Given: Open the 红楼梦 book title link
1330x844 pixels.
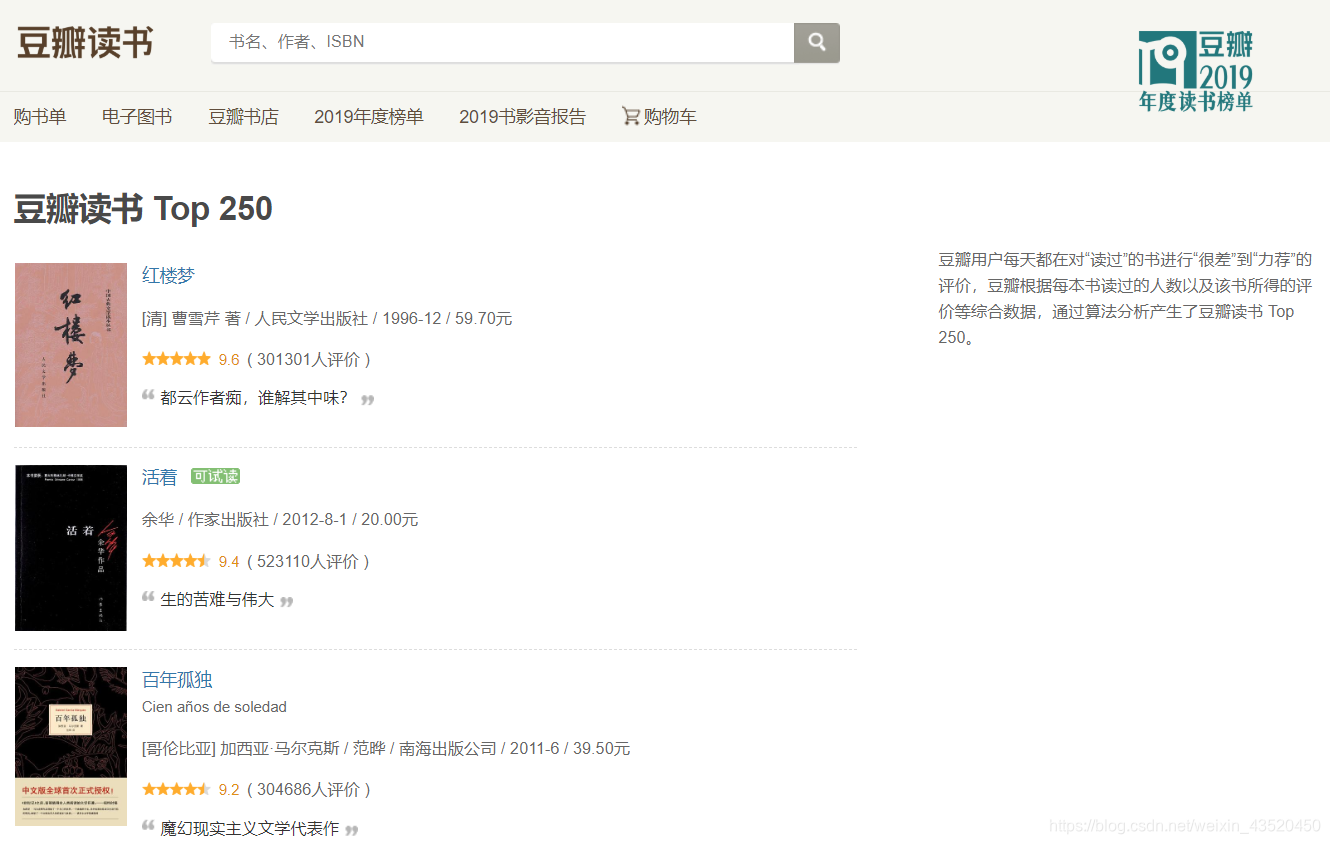Looking at the screenshot, I should [x=168, y=276].
